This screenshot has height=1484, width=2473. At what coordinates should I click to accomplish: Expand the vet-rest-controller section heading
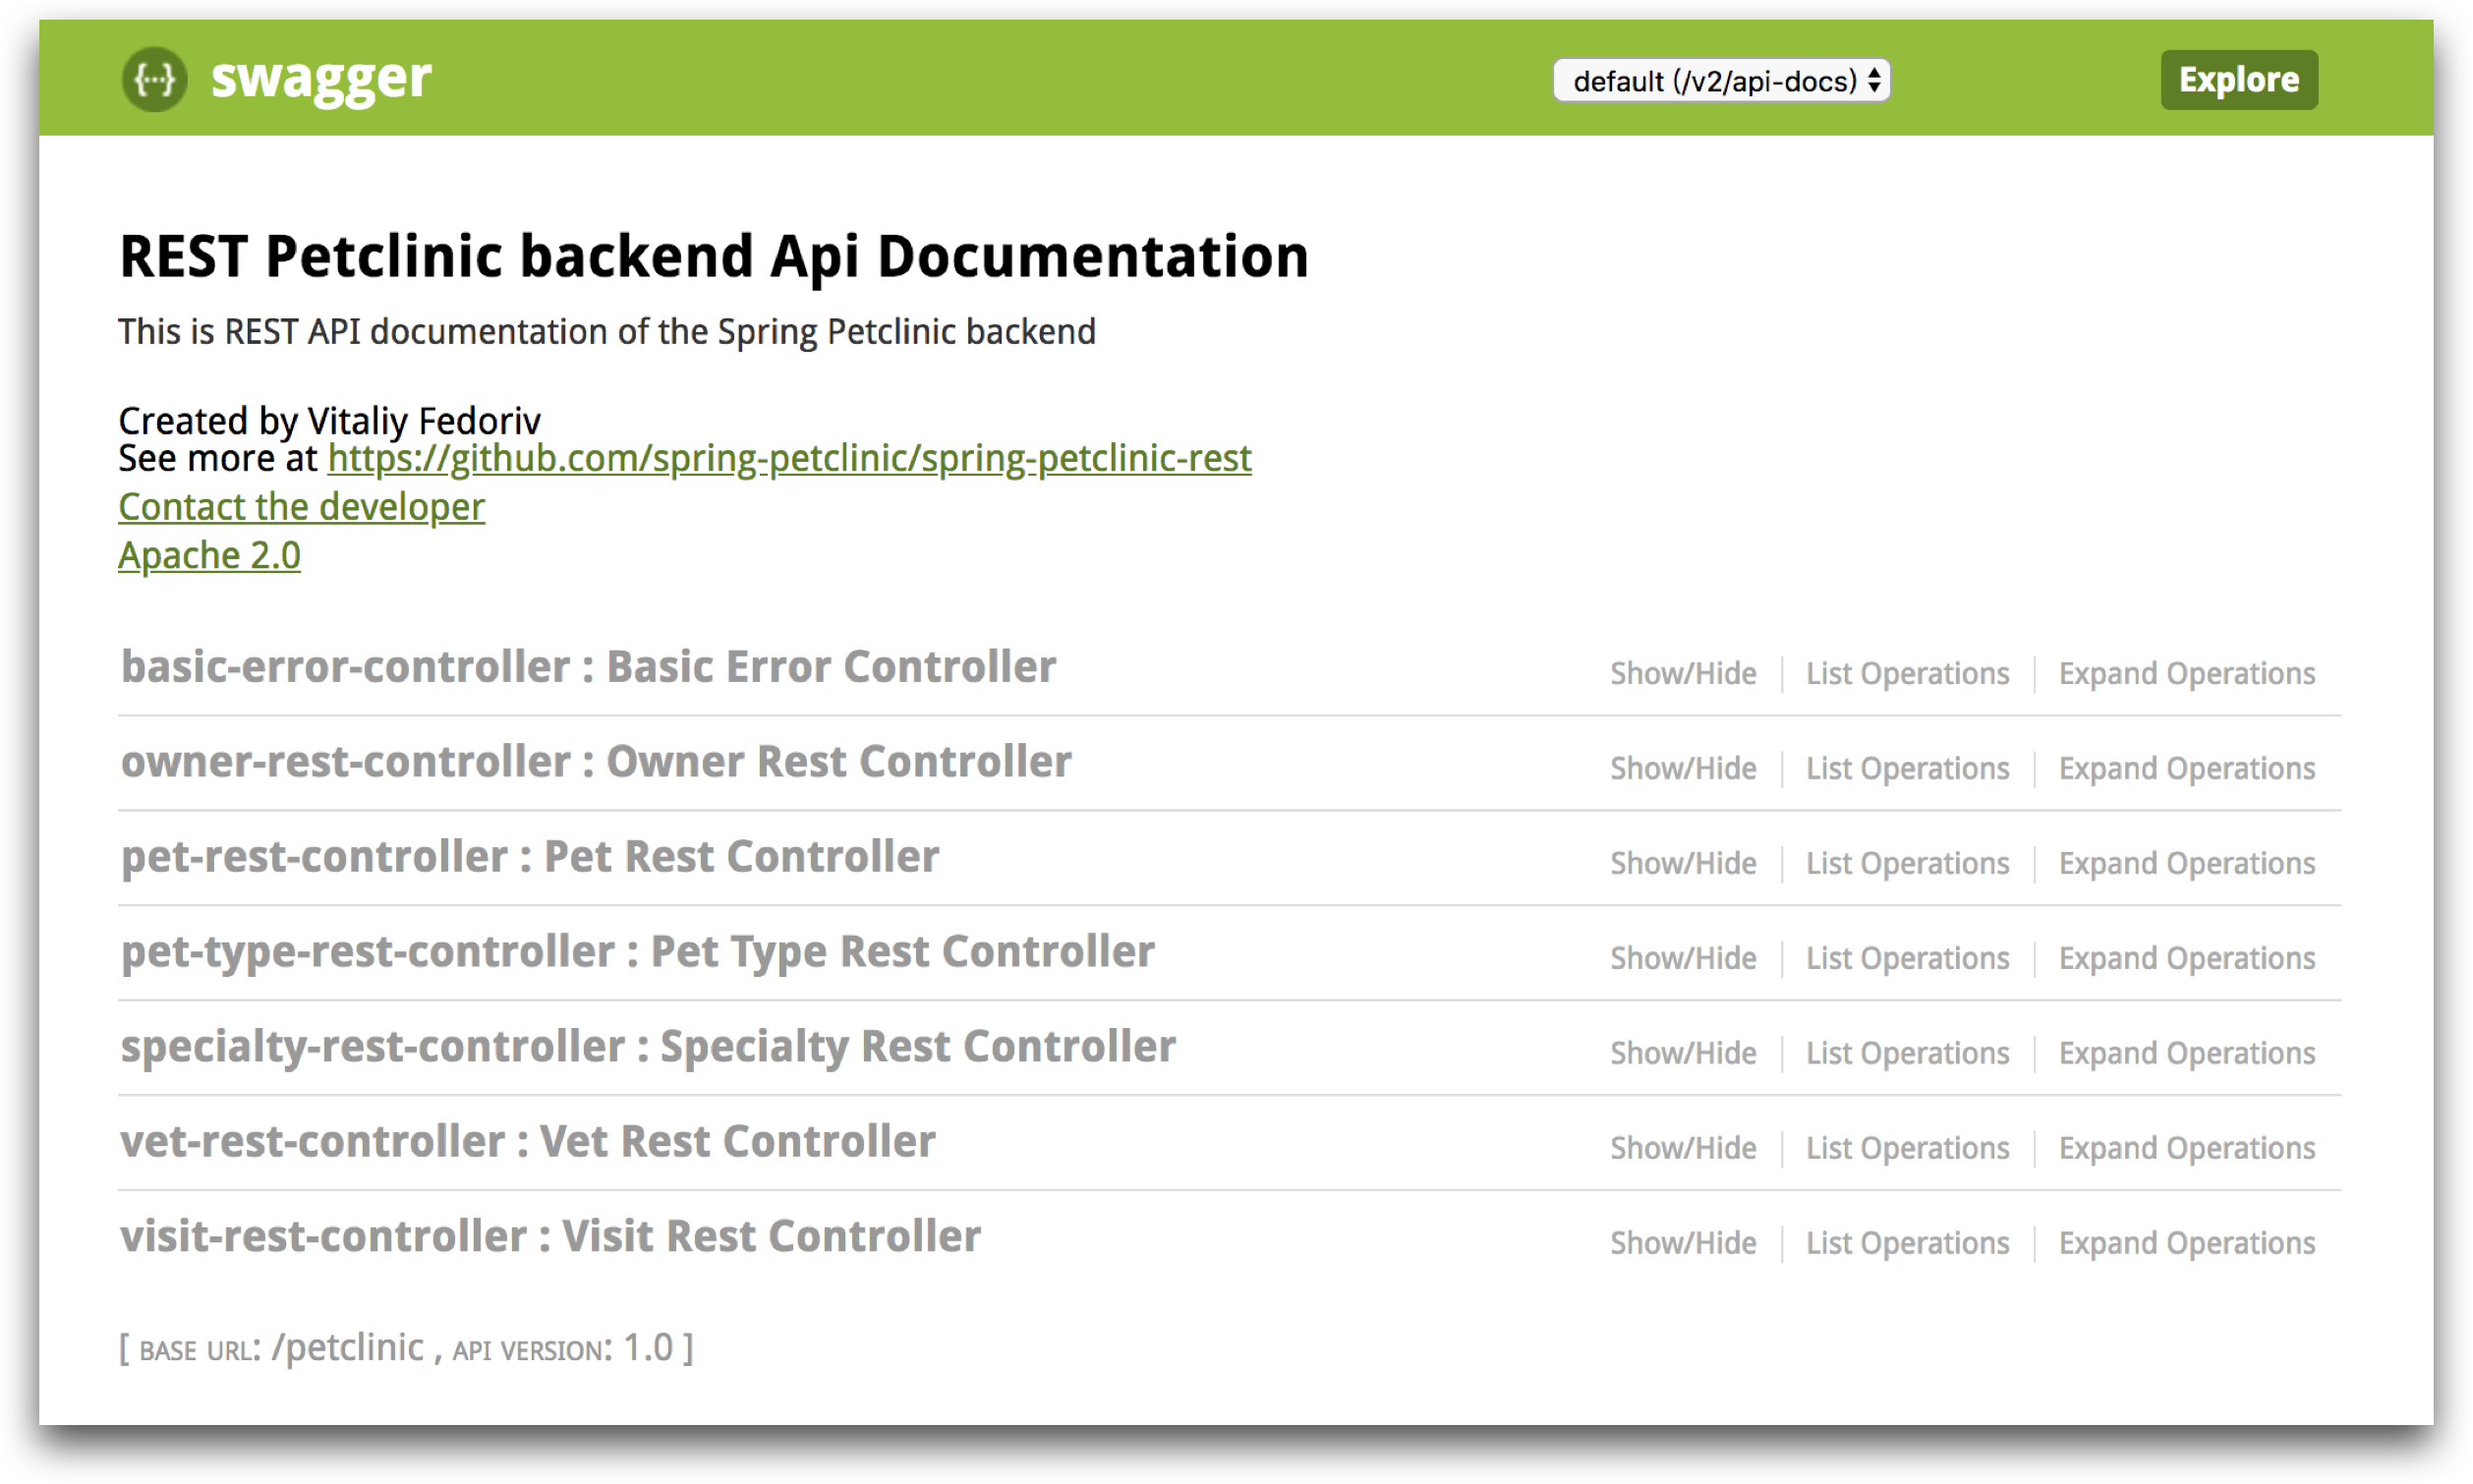(x=528, y=1142)
